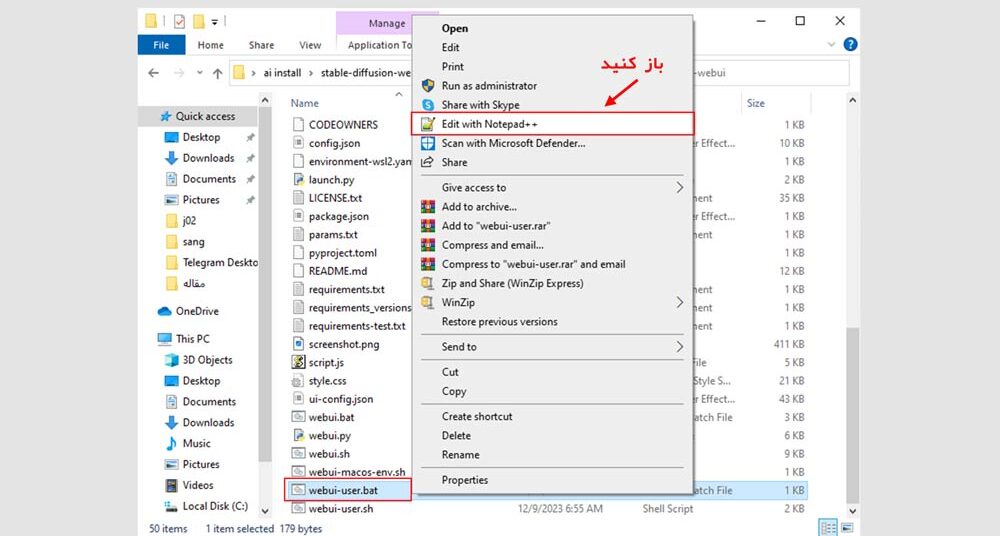The width and height of the screenshot is (1000, 536).
Task: Open the View ribbon tab
Action: pyautogui.click(x=310, y=45)
